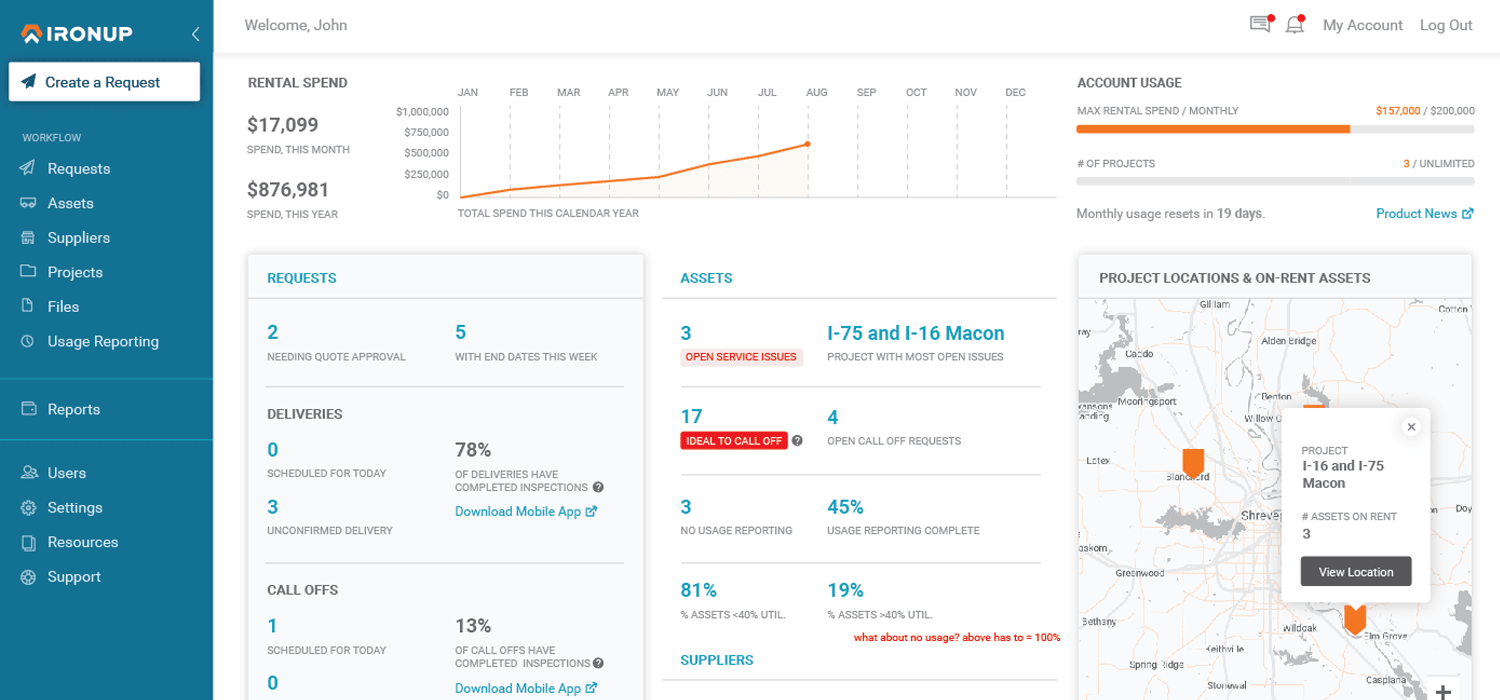This screenshot has width=1500, height=700.
Task: Click the Projects folder icon
Action: 28,271
